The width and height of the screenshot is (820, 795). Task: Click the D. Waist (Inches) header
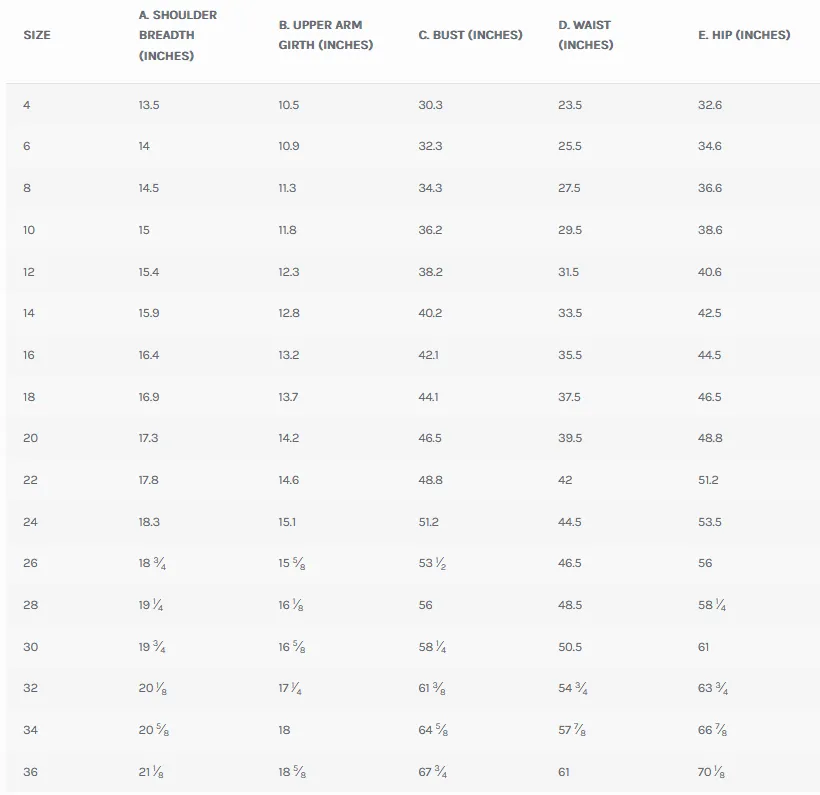[586, 35]
